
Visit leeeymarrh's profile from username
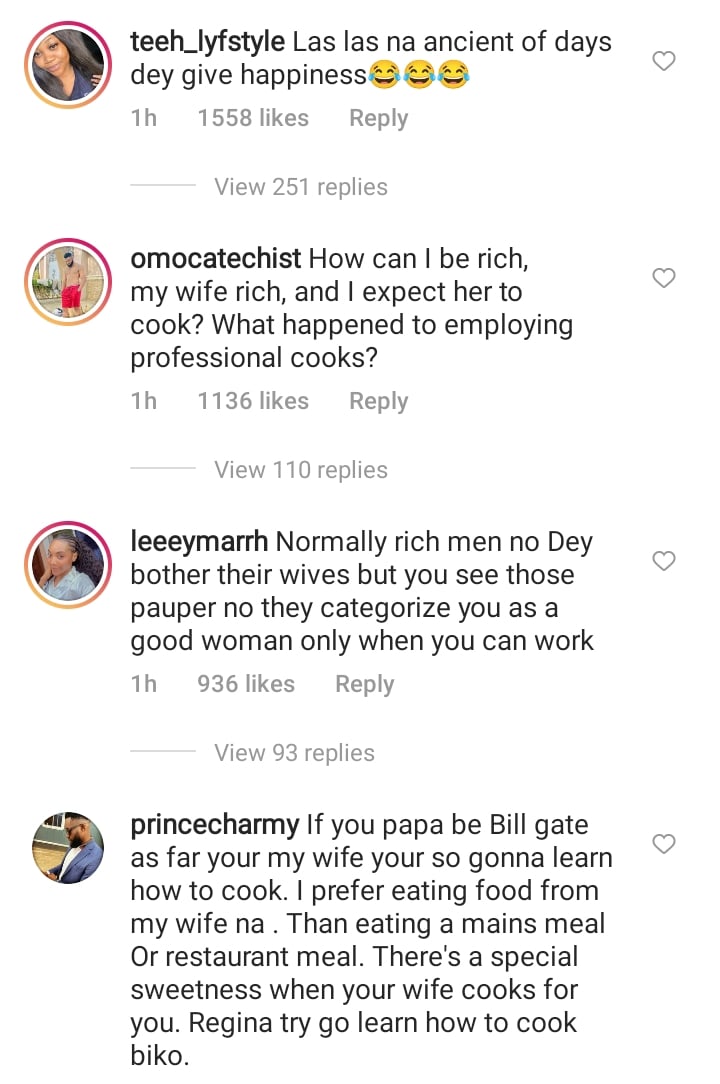[199, 542]
